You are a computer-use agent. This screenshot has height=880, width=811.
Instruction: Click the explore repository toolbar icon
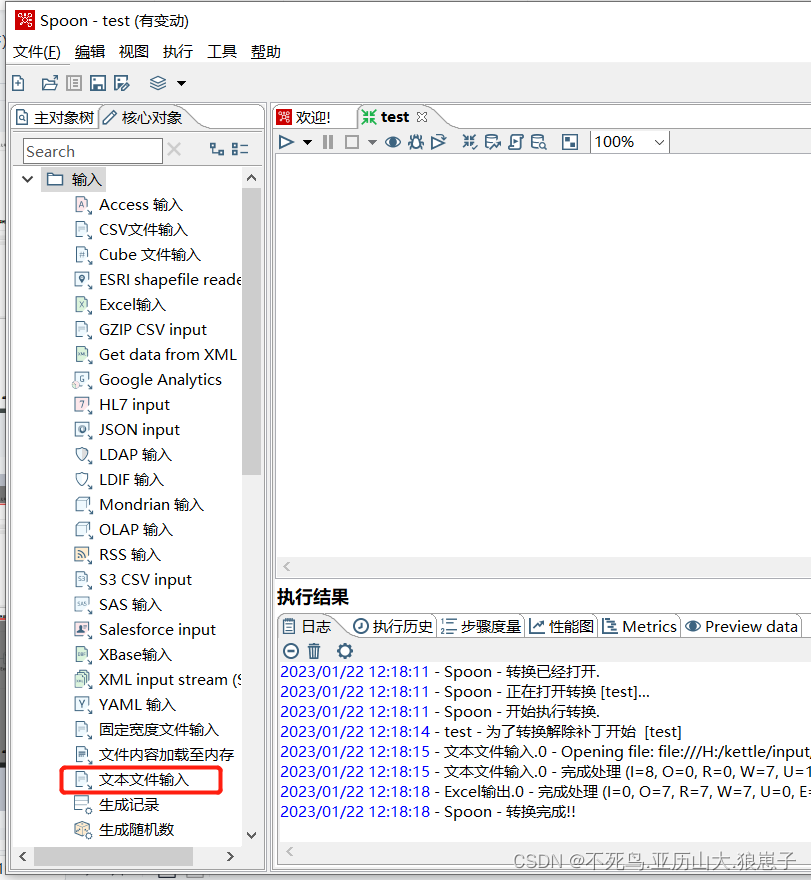point(74,83)
